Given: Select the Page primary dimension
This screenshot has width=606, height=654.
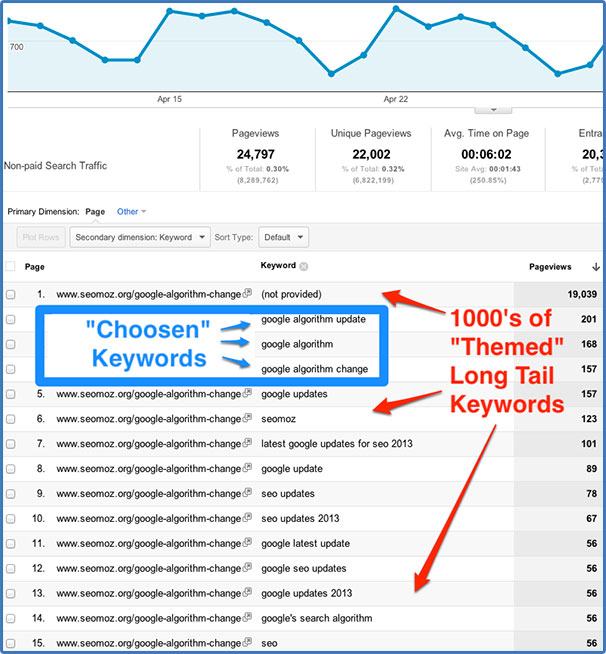Looking at the screenshot, I should click(95, 211).
